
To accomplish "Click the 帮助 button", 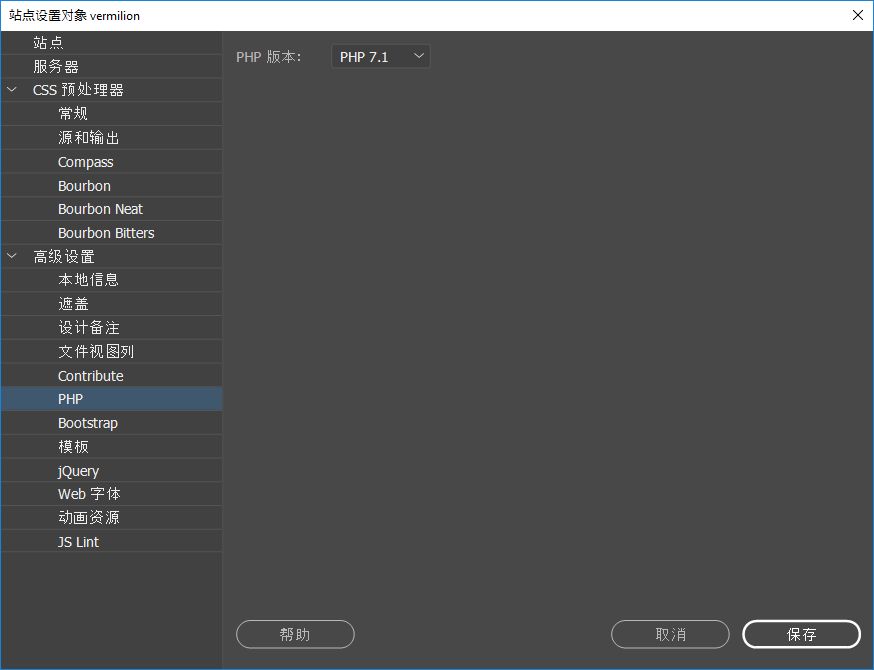I will (295, 634).
